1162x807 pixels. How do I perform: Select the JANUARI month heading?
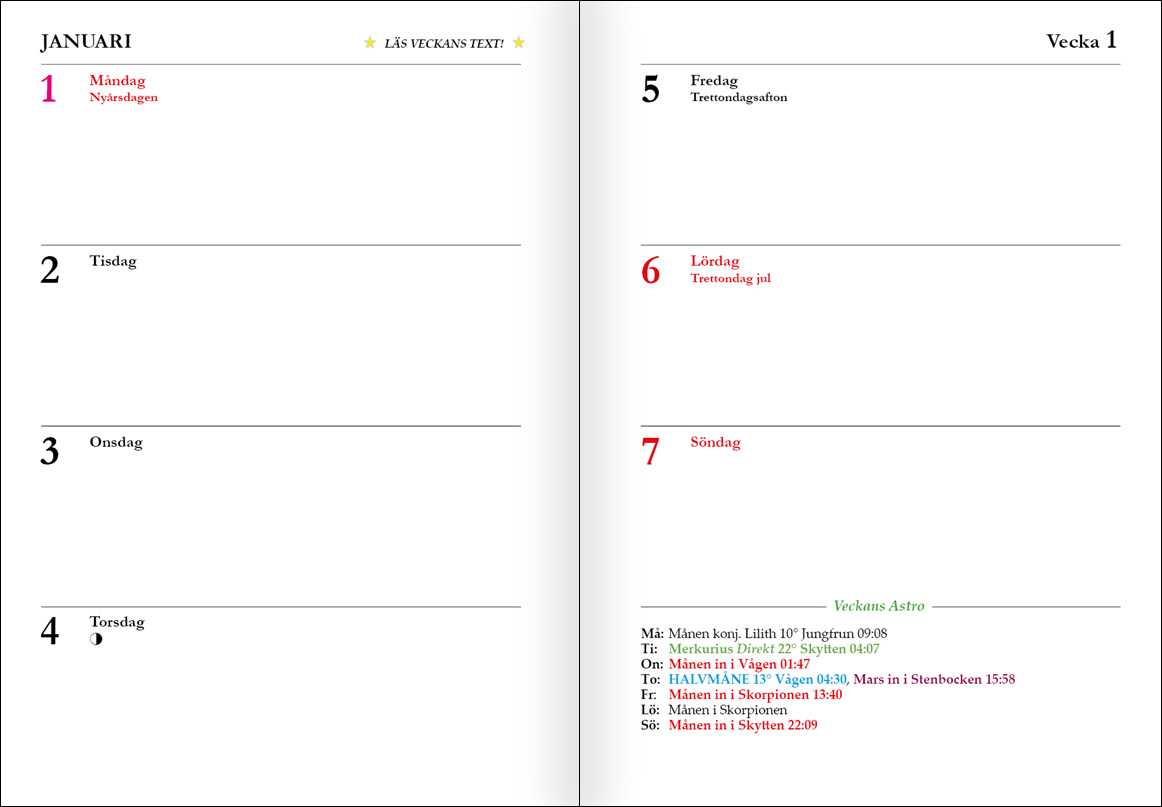pyautogui.click(x=86, y=42)
